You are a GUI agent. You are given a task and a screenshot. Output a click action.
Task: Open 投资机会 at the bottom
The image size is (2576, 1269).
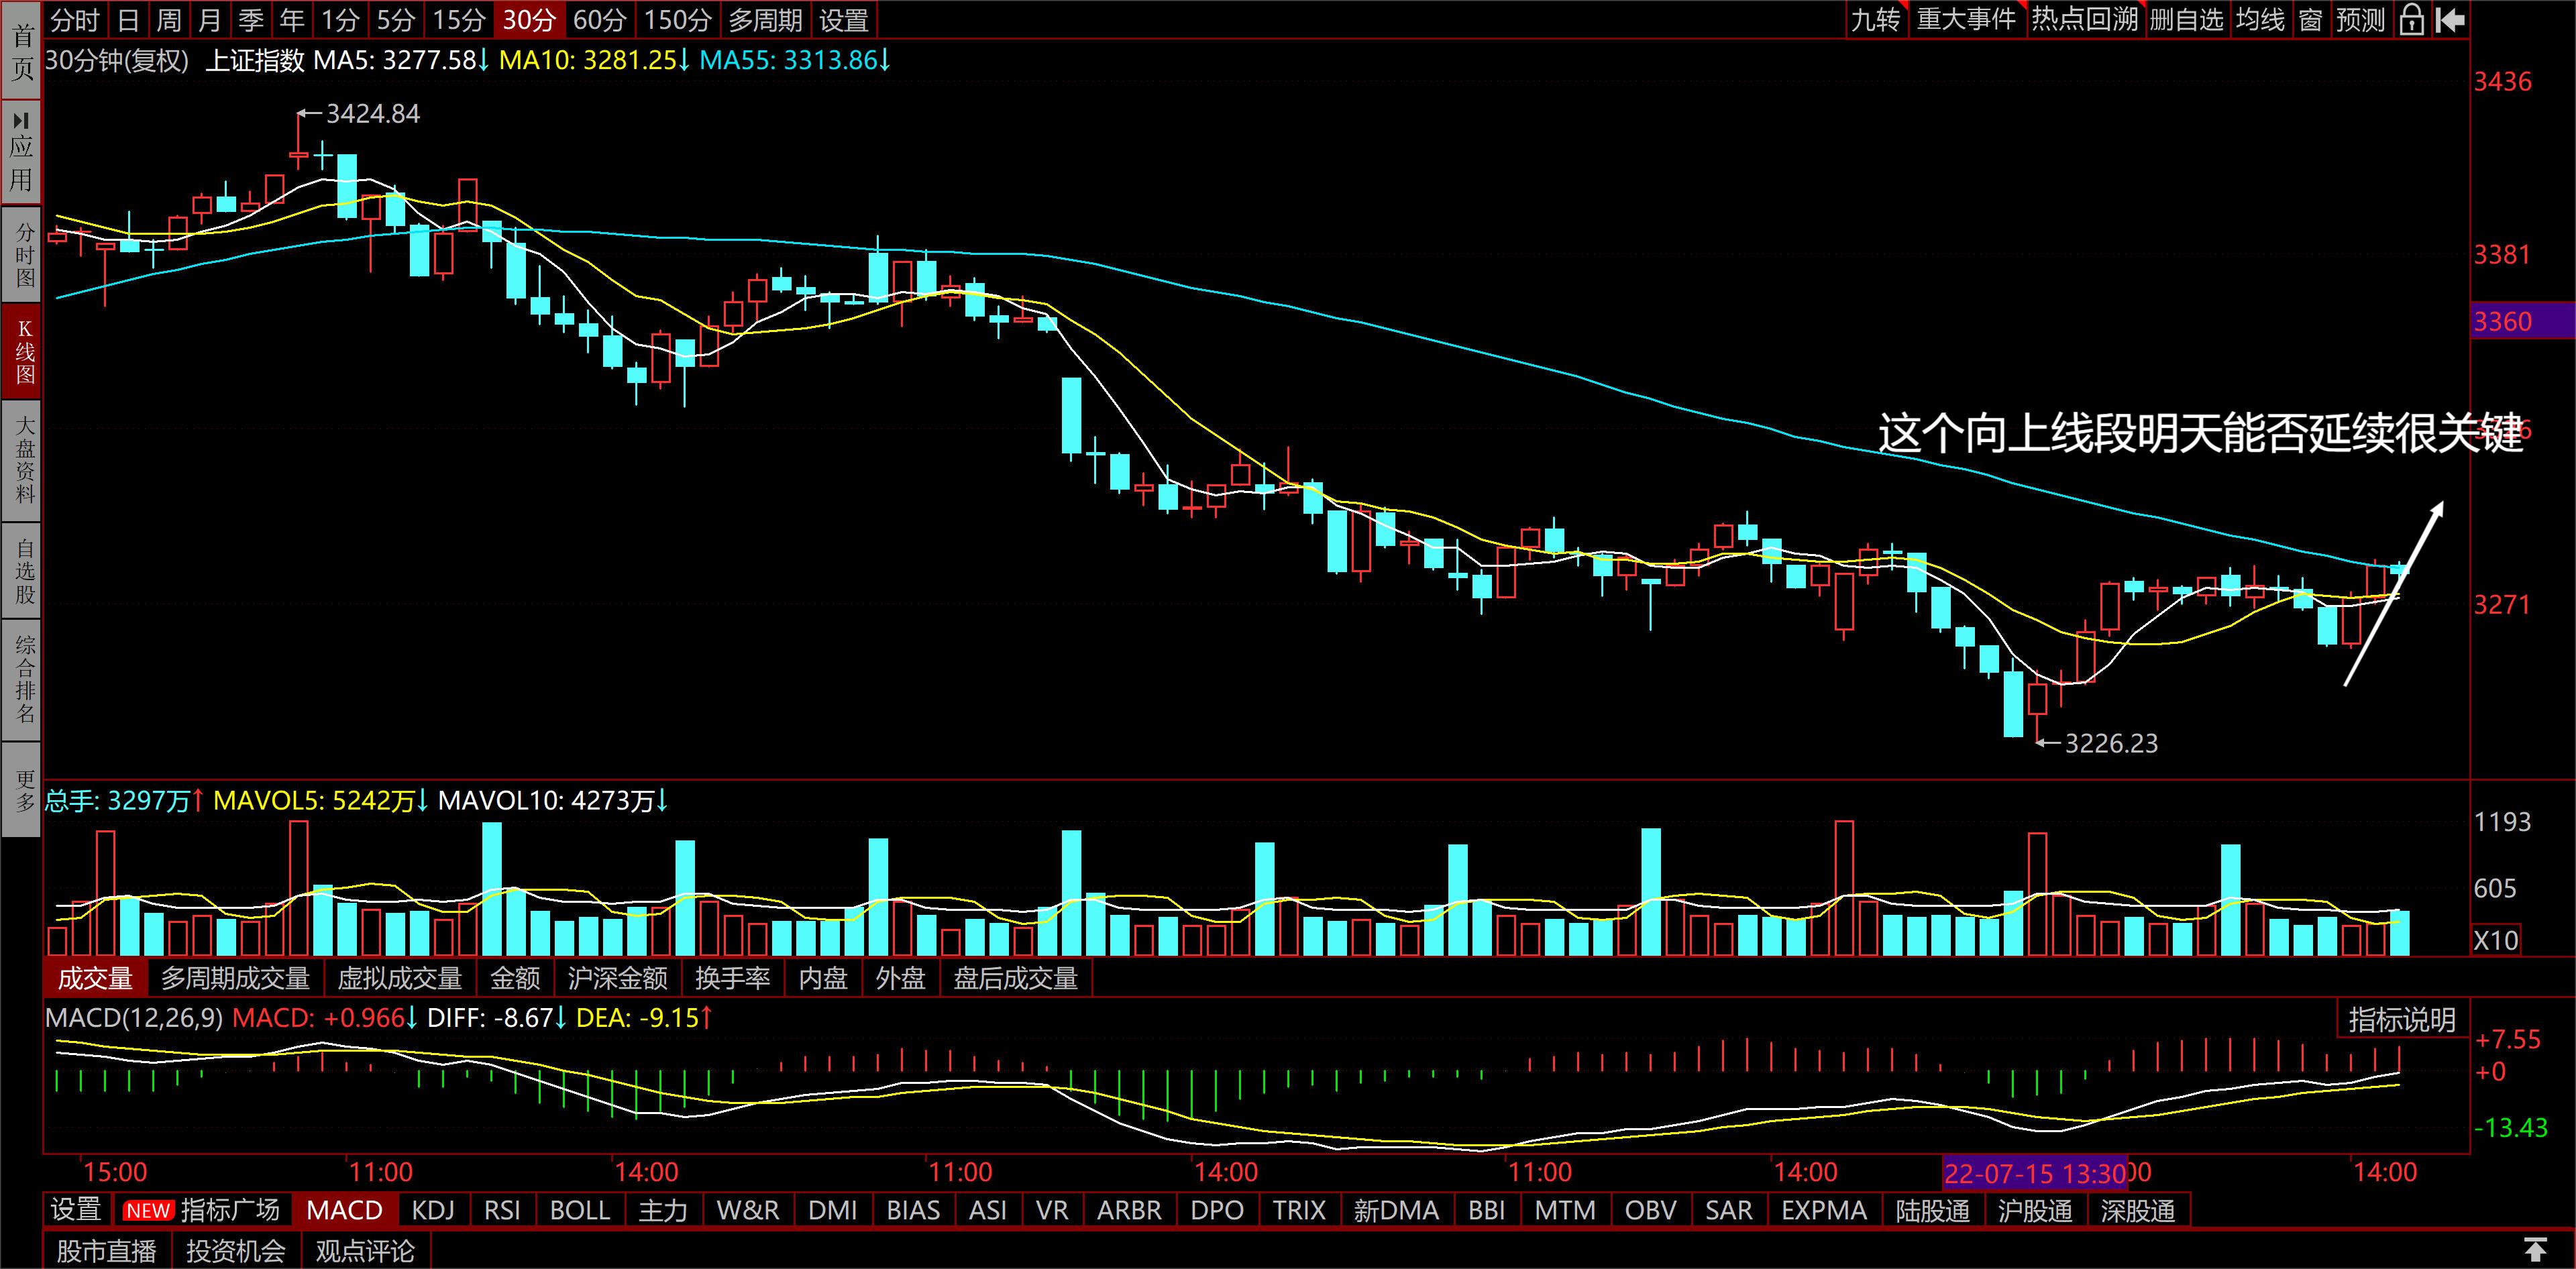[x=236, y=1250]
